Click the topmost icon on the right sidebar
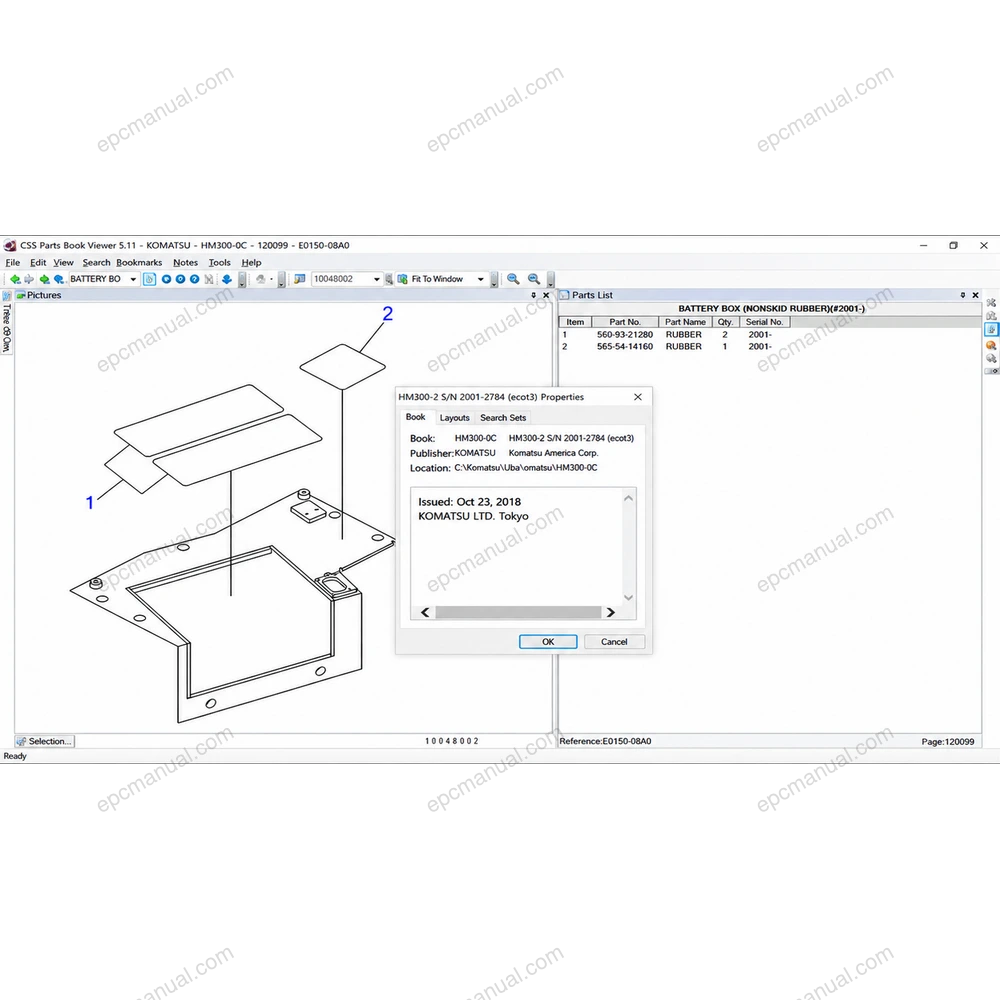The image size is (1000, 1000). tap(991, 302)
